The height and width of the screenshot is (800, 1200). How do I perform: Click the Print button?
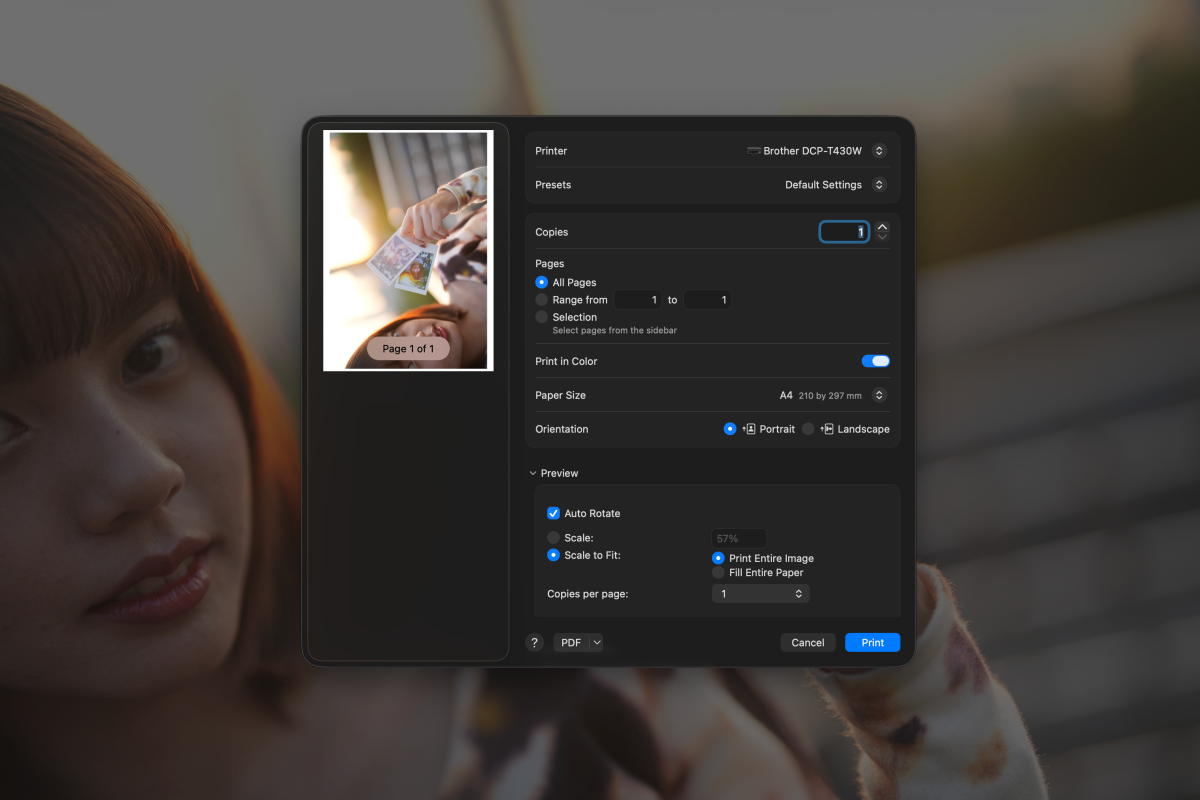[x=872, y=643]
